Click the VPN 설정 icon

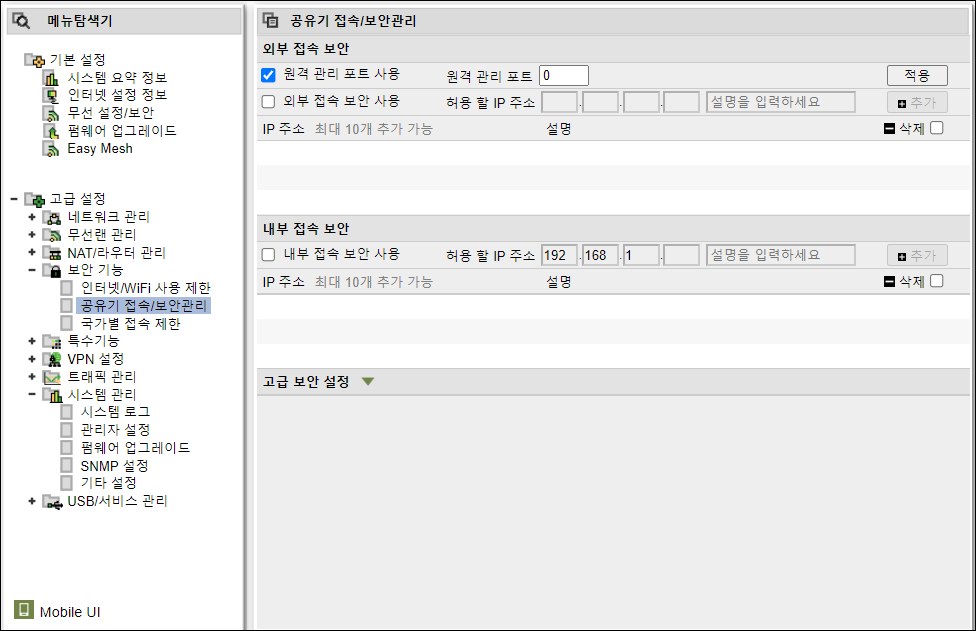52,359
